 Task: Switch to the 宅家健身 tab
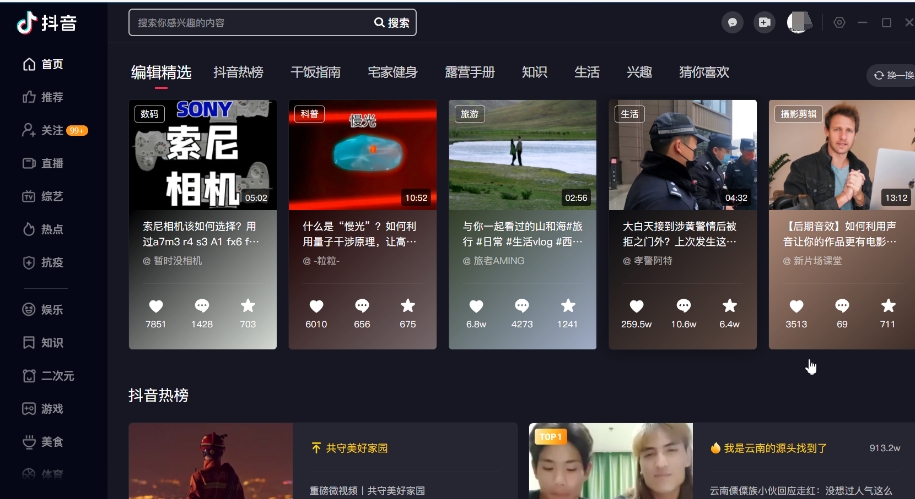pos(393,72)
